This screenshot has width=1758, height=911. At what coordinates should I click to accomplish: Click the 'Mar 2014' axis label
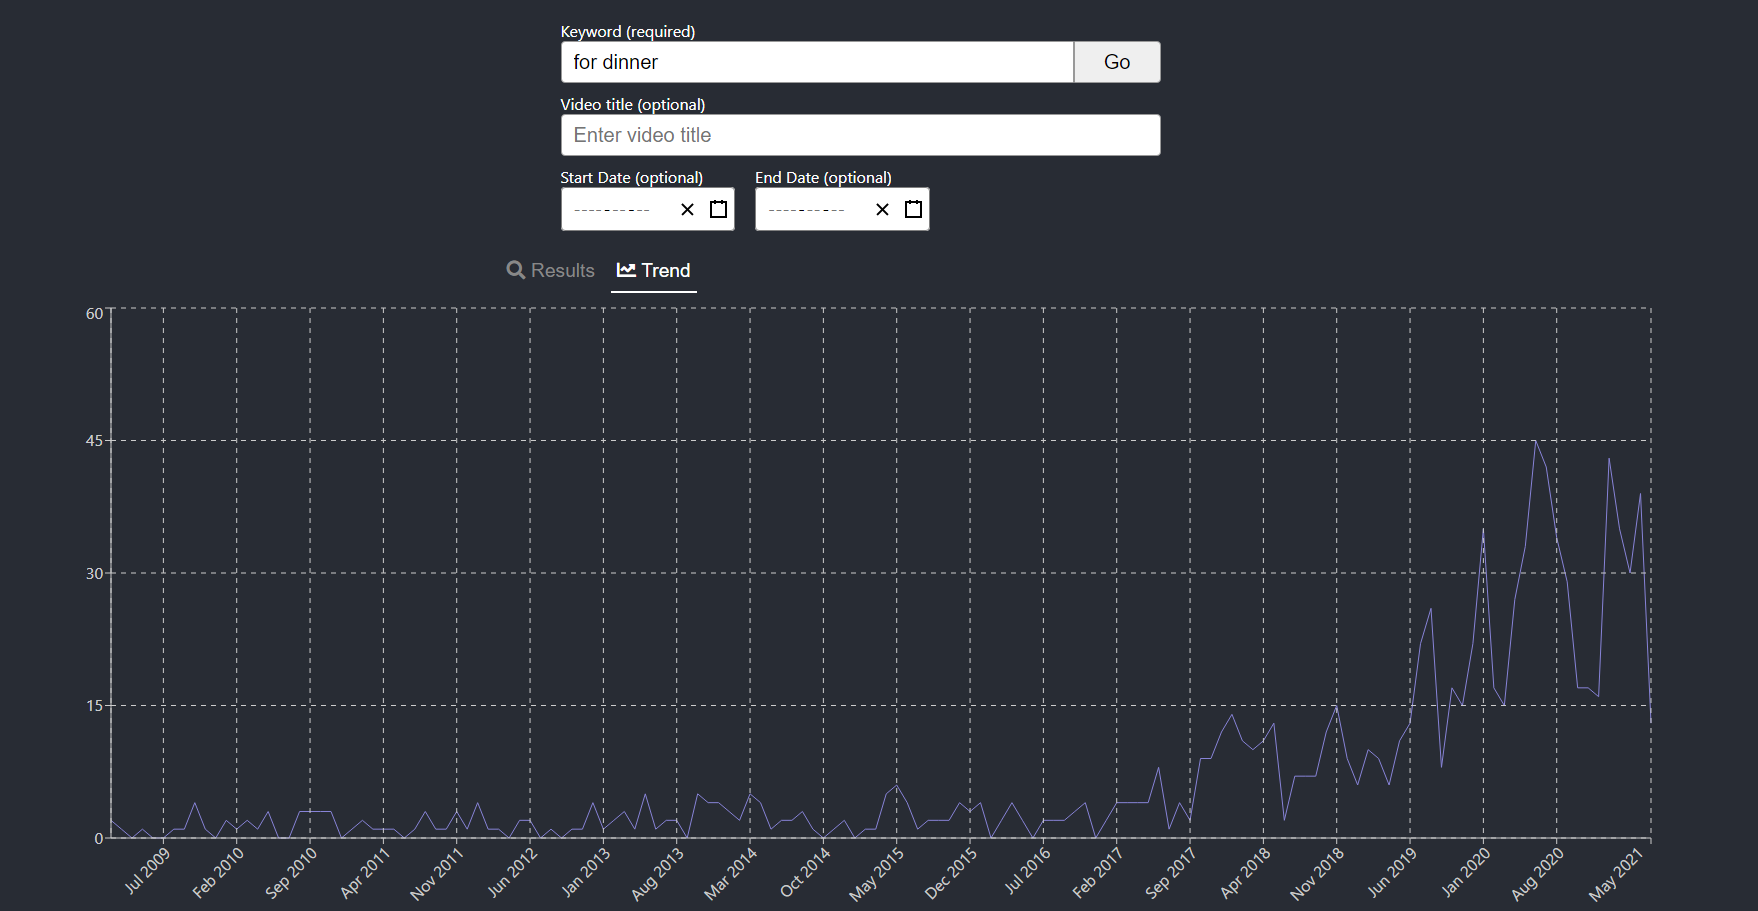pyautogui.click(x=730, y=874)
